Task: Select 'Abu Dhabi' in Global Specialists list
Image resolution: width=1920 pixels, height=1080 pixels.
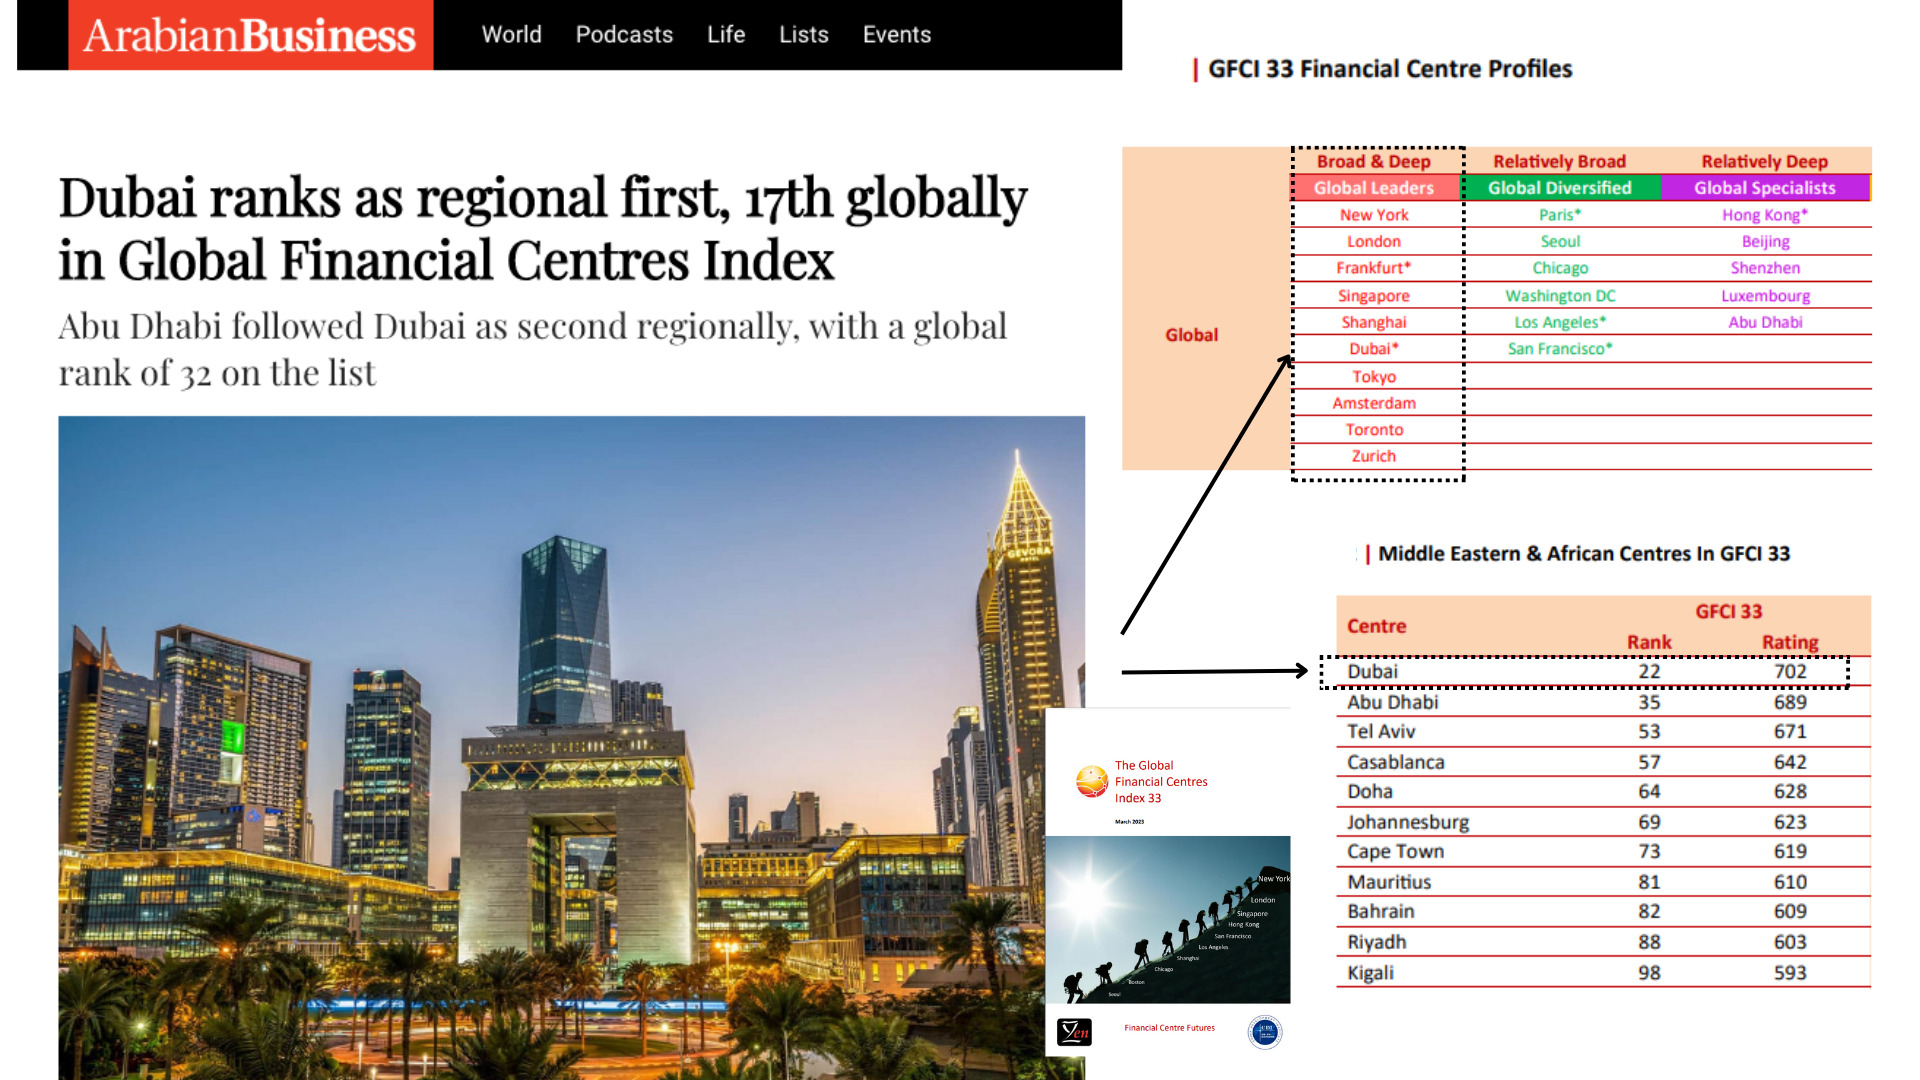Action: [1765, 323]
